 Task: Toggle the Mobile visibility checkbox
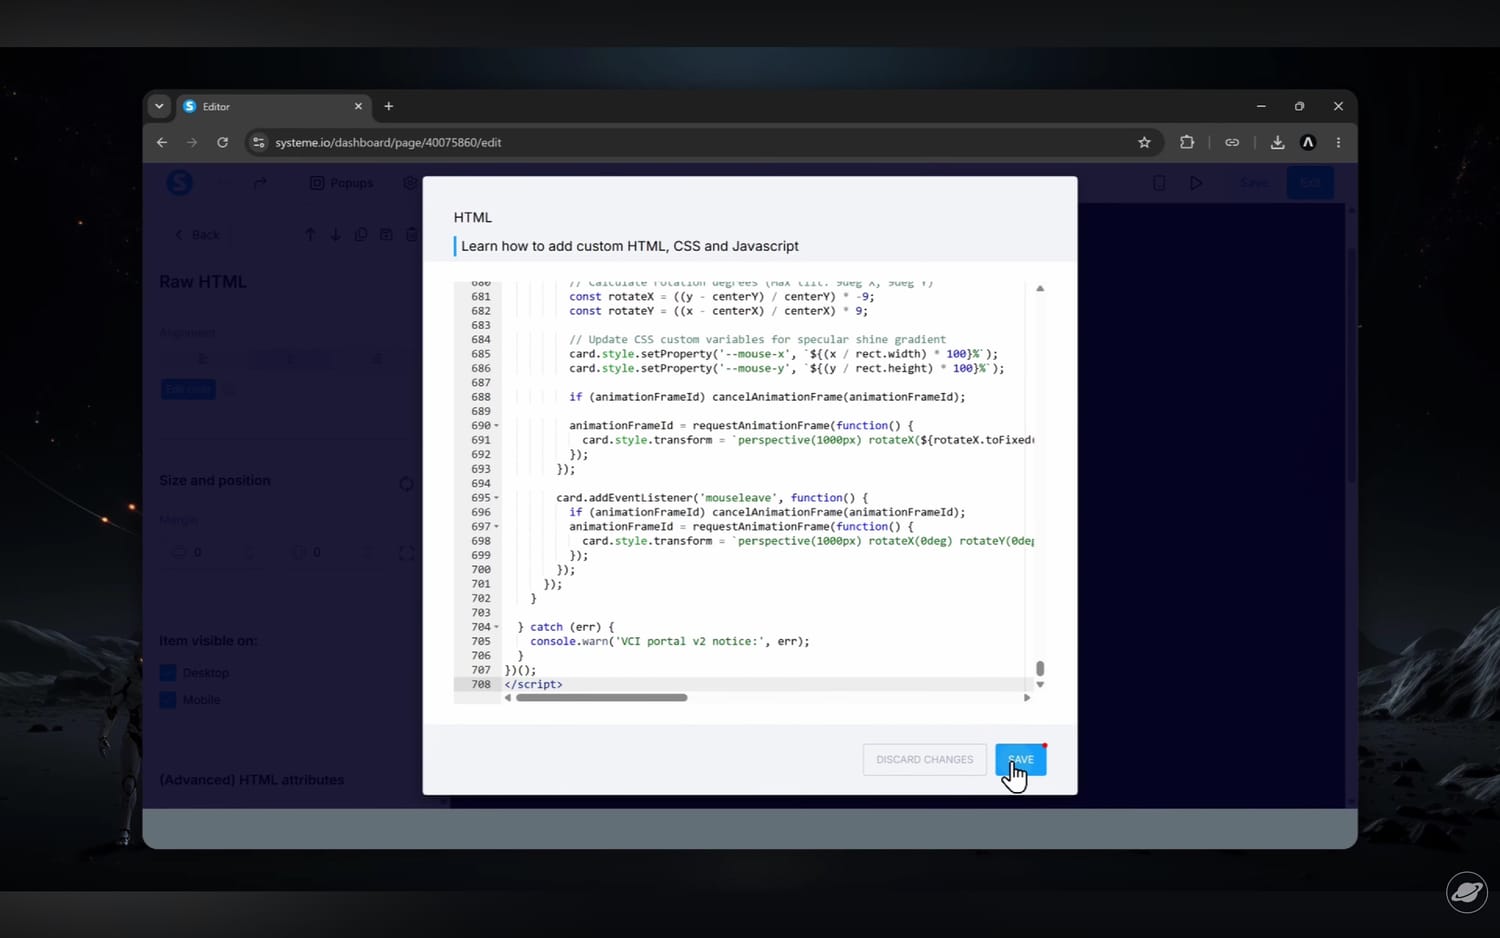(x=168, y=700)
